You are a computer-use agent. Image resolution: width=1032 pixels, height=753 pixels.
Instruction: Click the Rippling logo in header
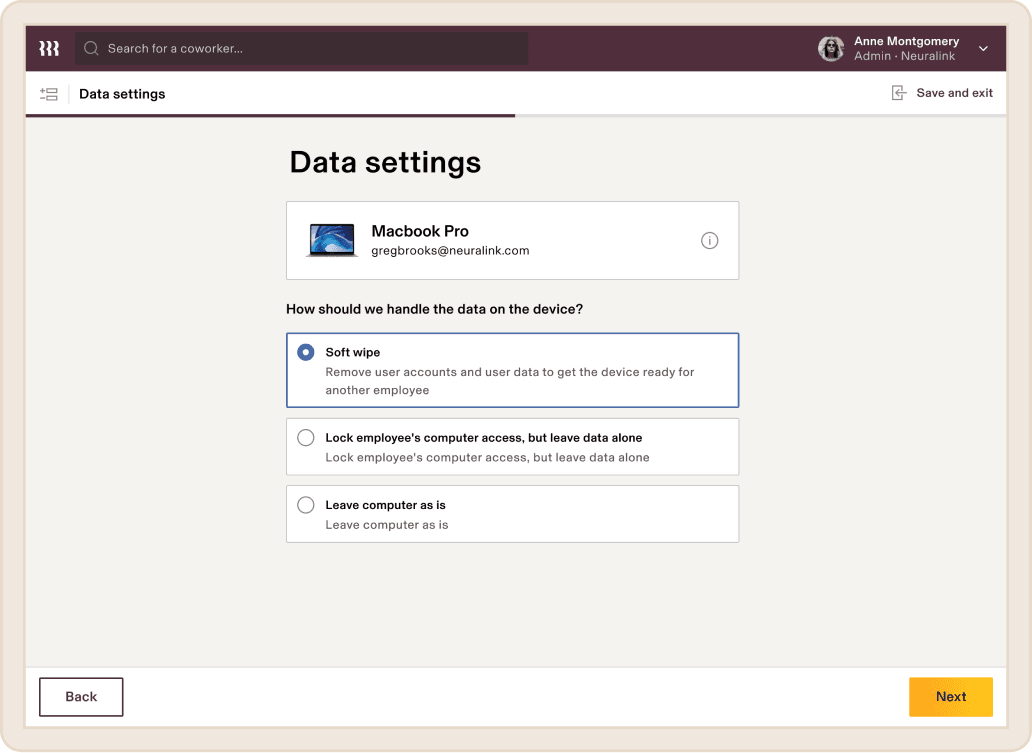click(49, 48)
